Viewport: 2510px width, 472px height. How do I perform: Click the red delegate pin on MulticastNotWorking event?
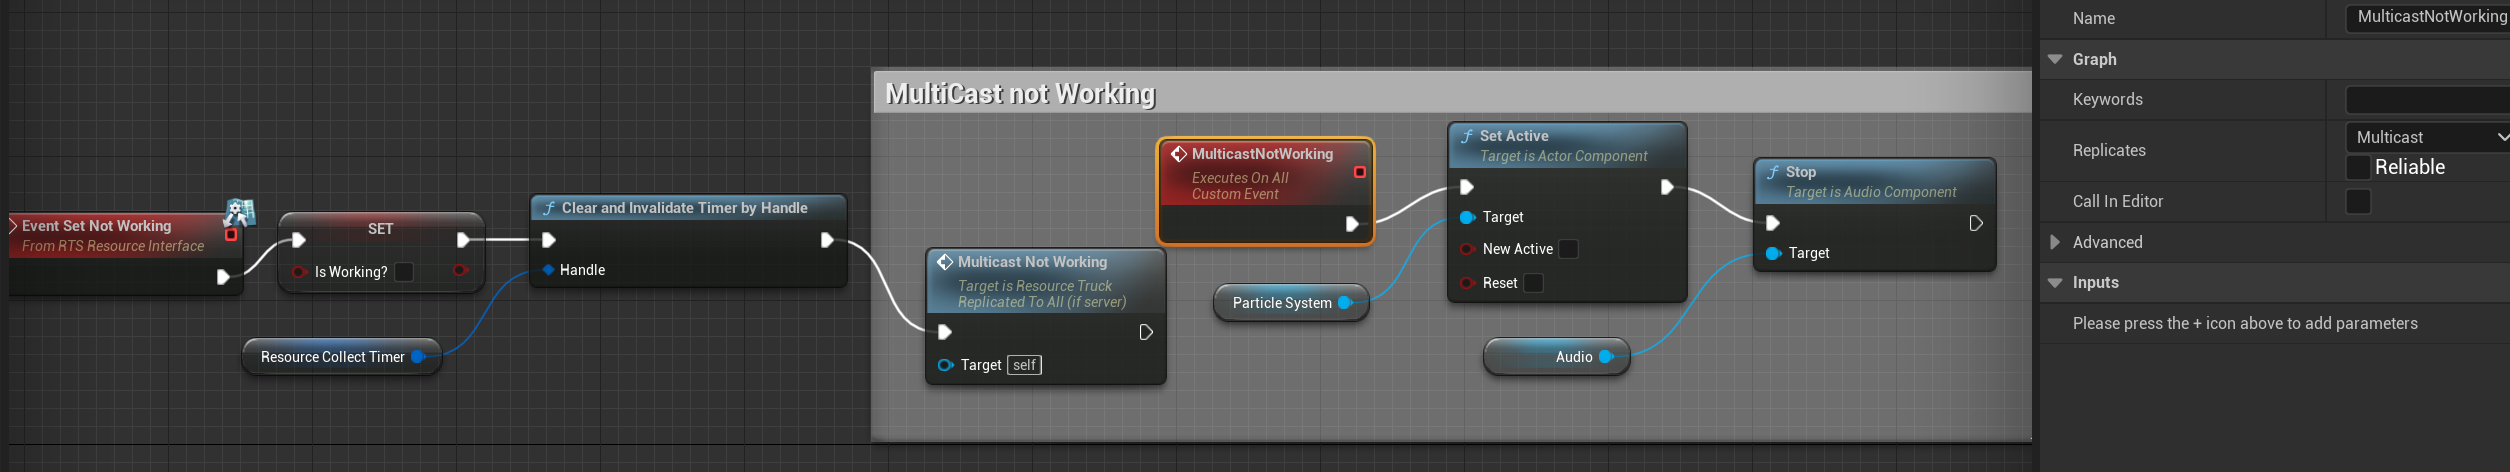pyautogui.click(x=1359, y=172)
